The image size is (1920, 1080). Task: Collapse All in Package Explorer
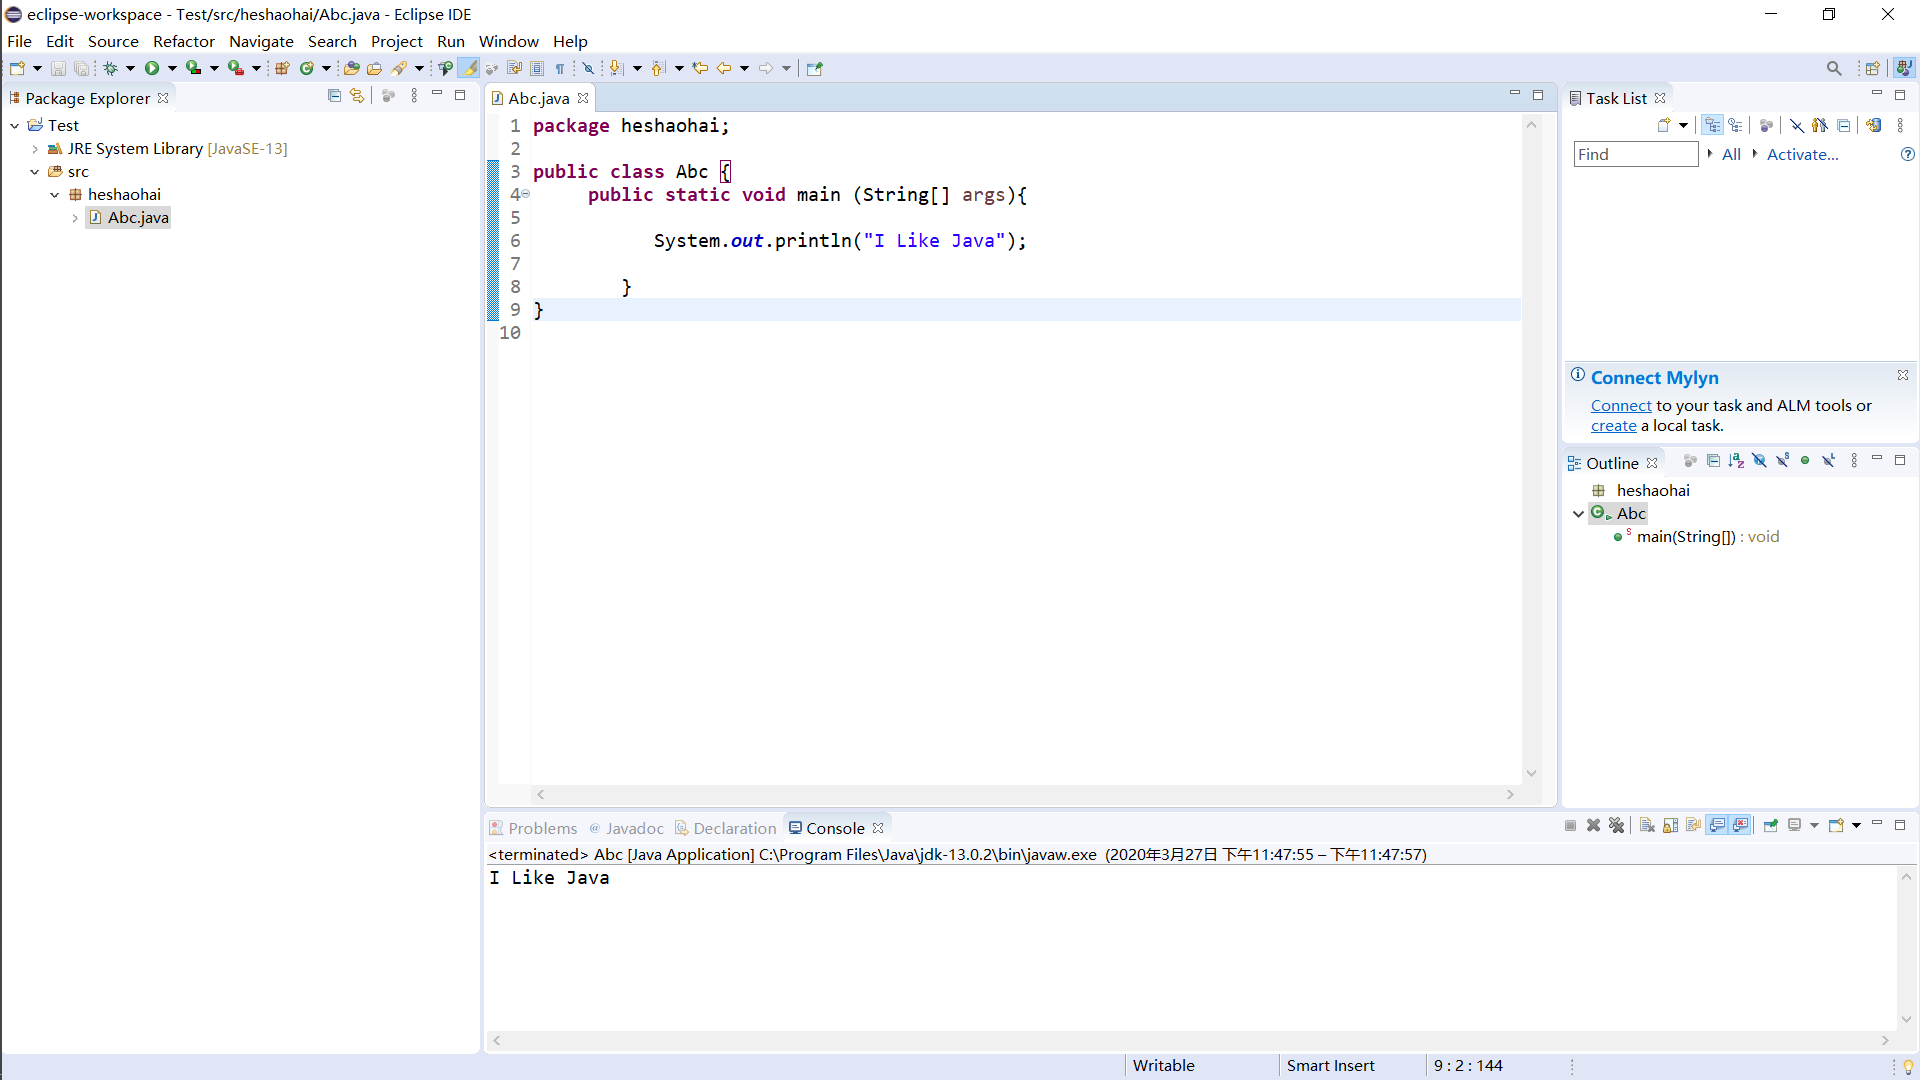click(x=334, y=96)
